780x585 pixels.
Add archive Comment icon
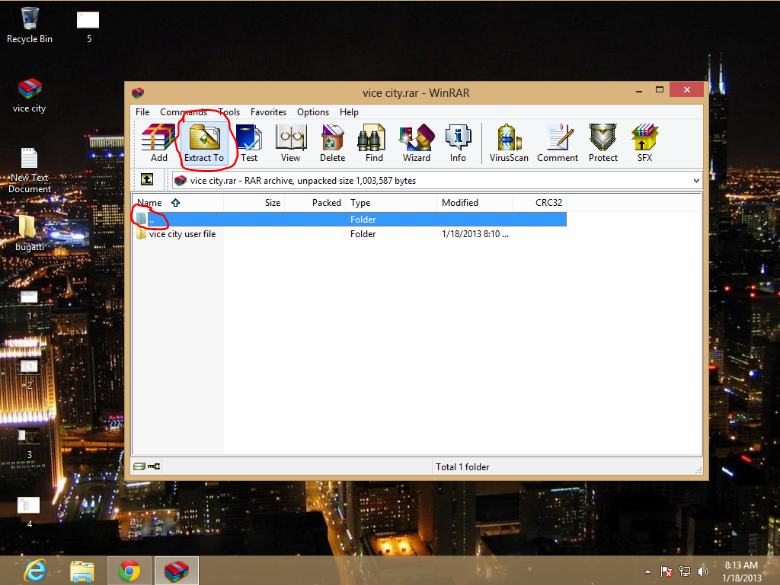558,143
